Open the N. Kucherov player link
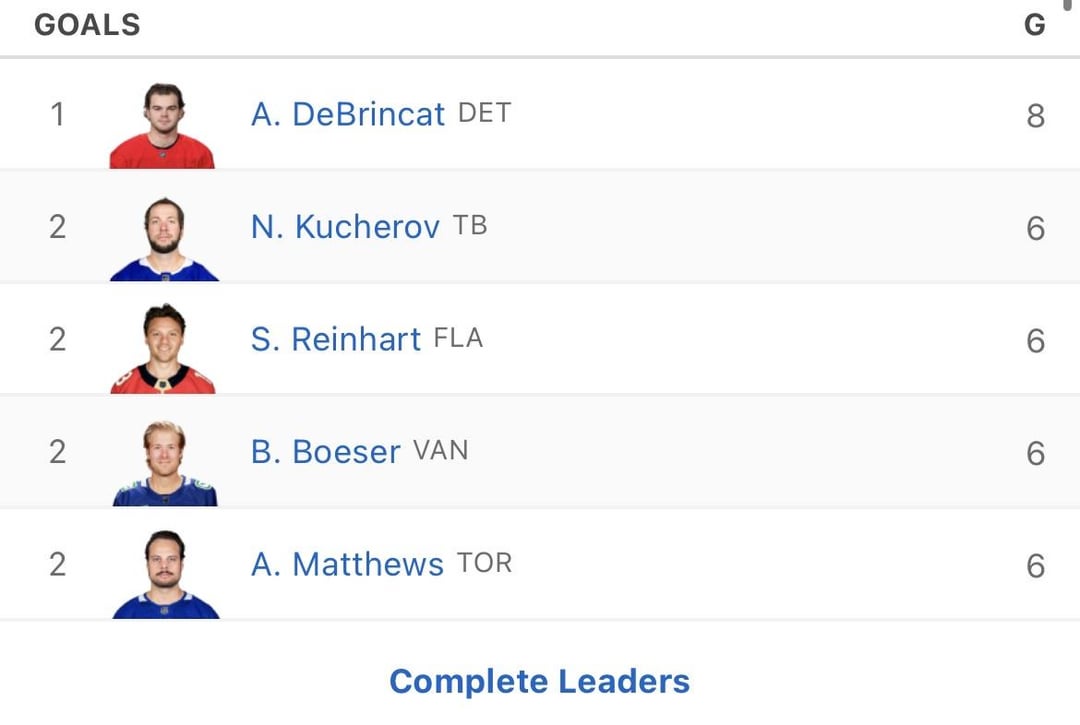 344,227
